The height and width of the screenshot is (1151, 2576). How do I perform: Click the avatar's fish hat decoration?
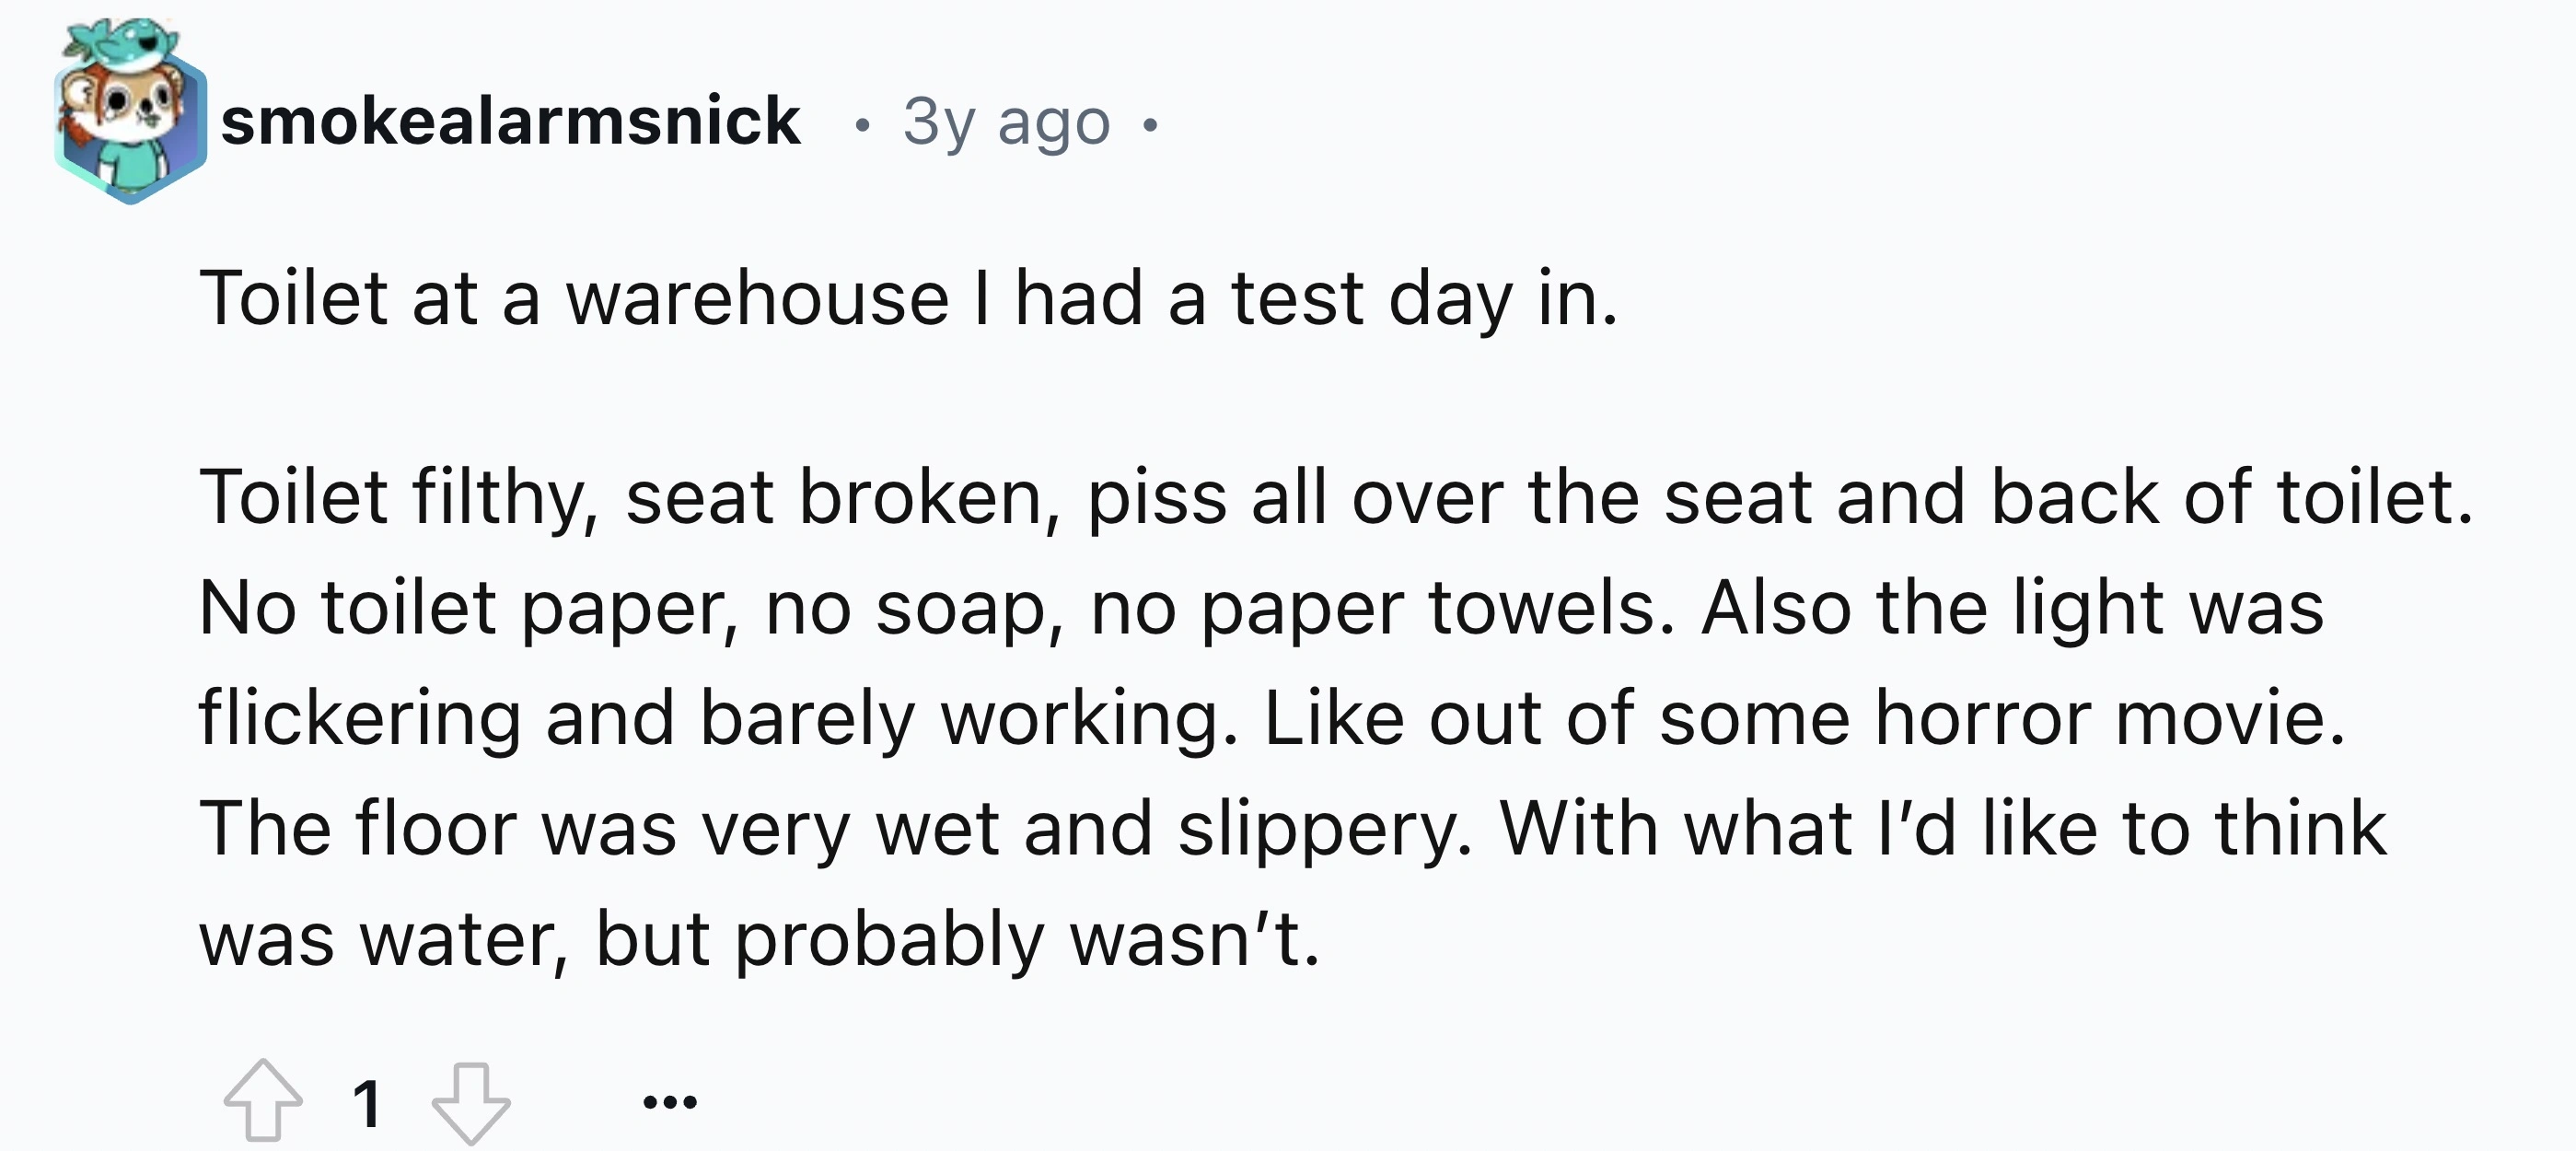coord(120,40)
